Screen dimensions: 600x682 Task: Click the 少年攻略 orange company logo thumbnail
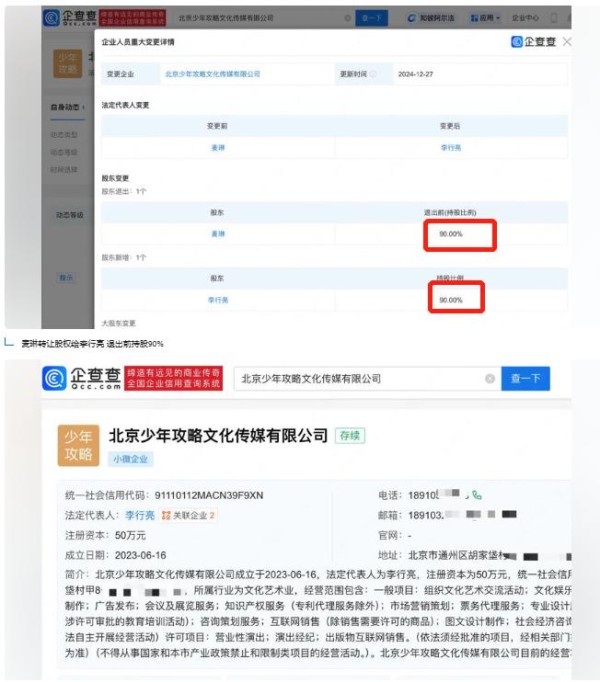(78, 445)
